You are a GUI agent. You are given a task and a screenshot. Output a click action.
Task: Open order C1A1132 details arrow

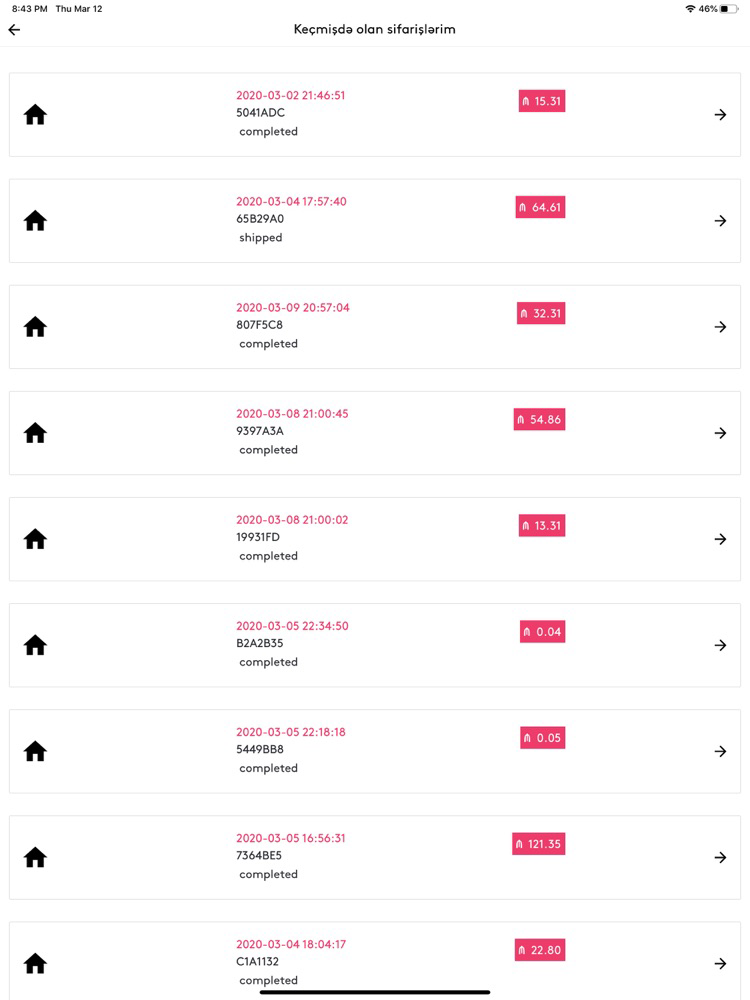click(x=720, y=963)
